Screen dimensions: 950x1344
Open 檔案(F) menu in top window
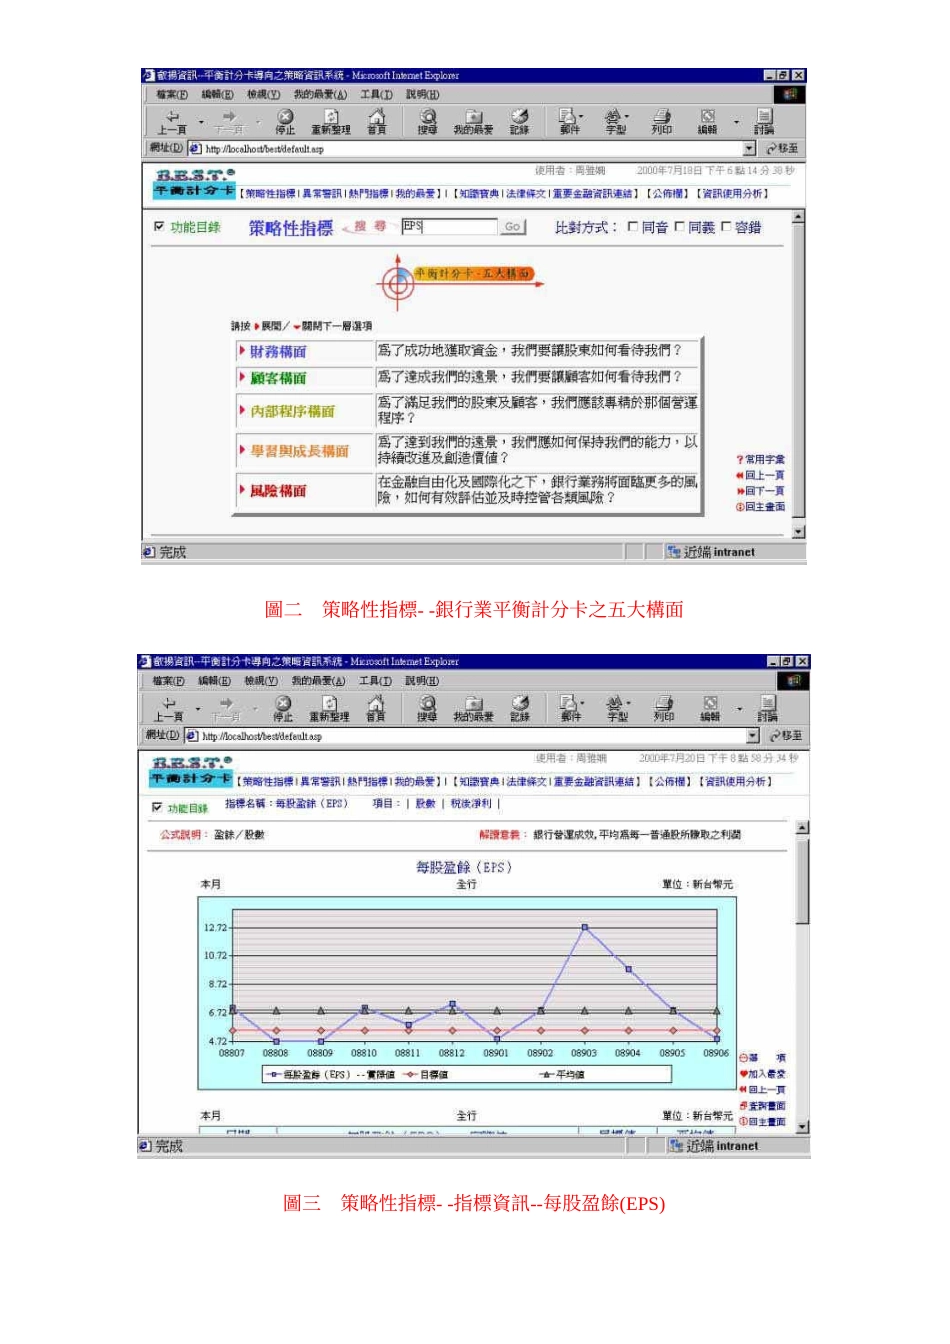coord(173,95)
